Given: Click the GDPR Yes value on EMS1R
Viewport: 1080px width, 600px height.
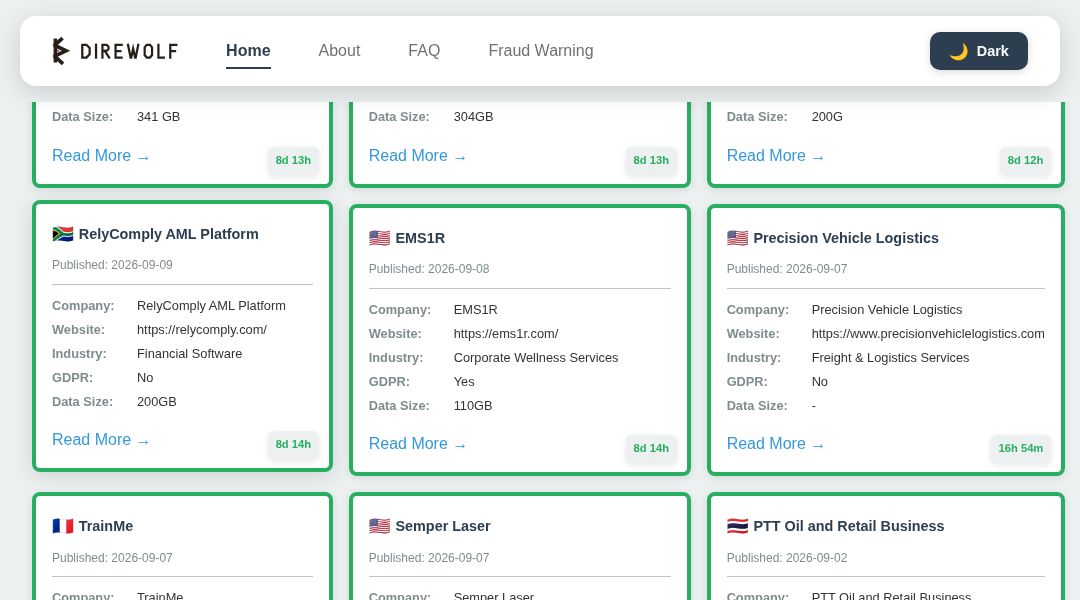Looking at the screenshot, I should pos(464,382).
